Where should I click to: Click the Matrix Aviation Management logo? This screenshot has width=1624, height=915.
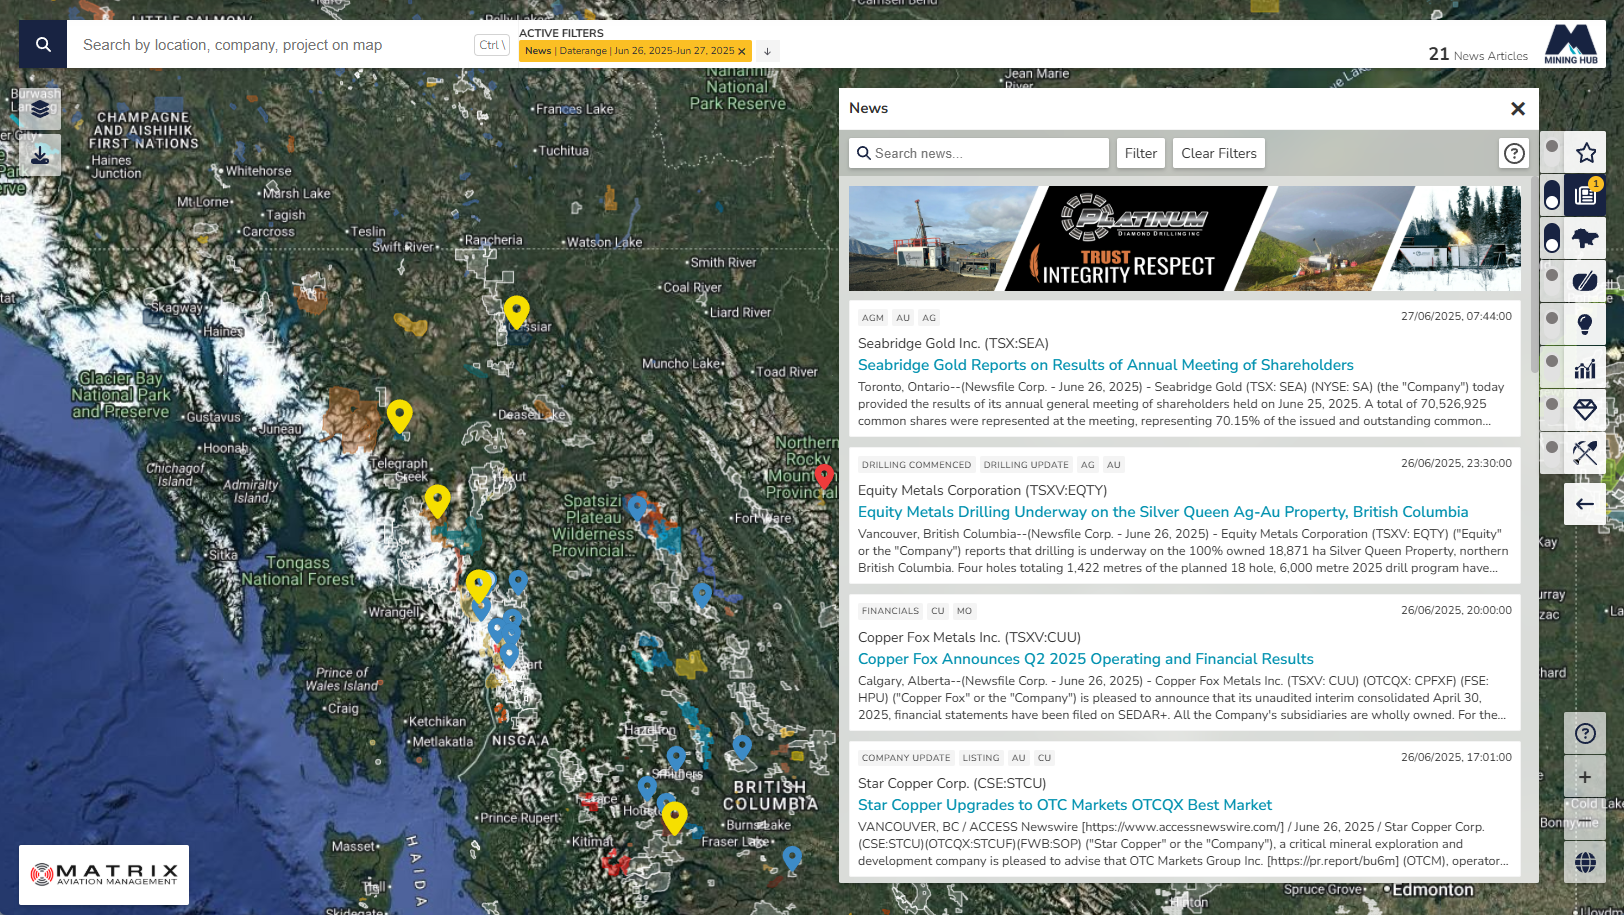(x=104, y=875)
